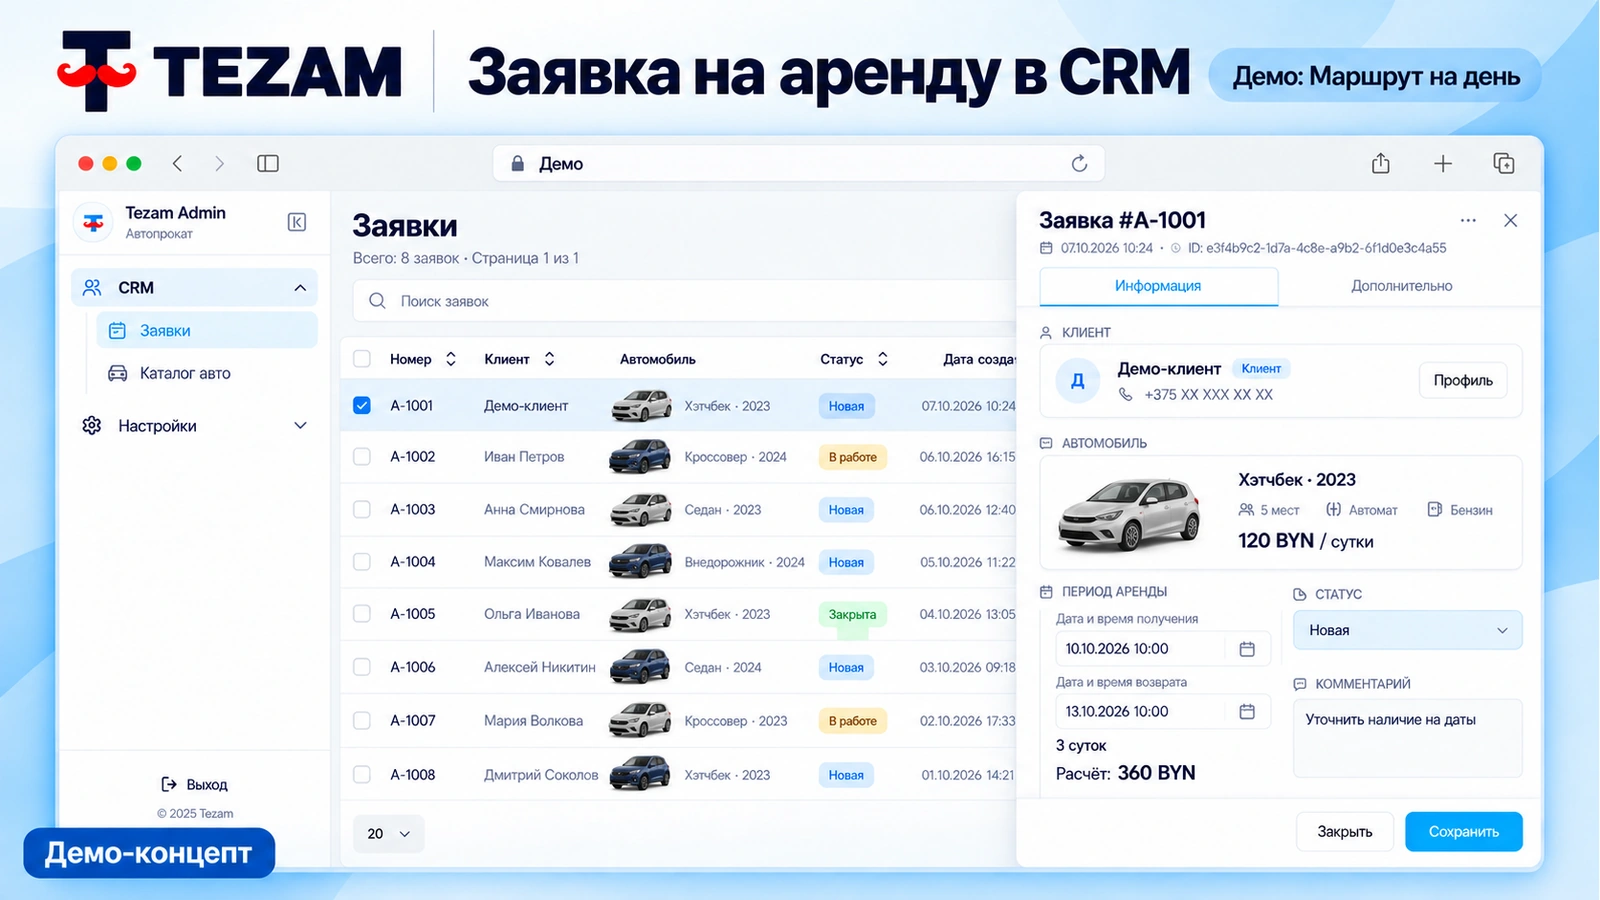Image resolution: width=1600 pixels, height=900 pixels.
Task: Click the browser forward arrow
Action: [x=219, y=163]
